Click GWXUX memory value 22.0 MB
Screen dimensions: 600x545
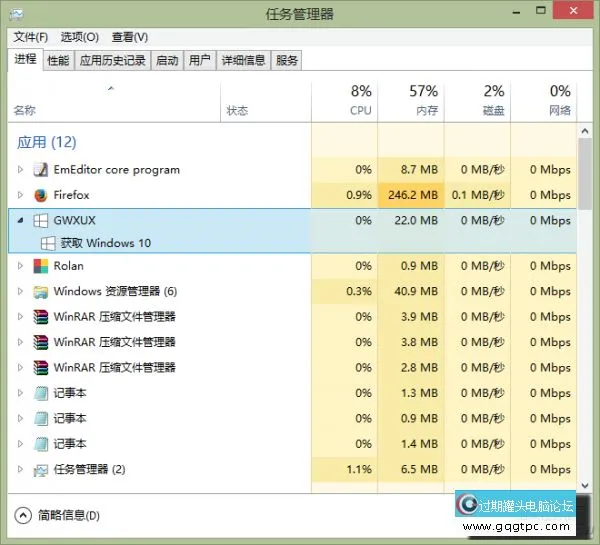(416, 220)
